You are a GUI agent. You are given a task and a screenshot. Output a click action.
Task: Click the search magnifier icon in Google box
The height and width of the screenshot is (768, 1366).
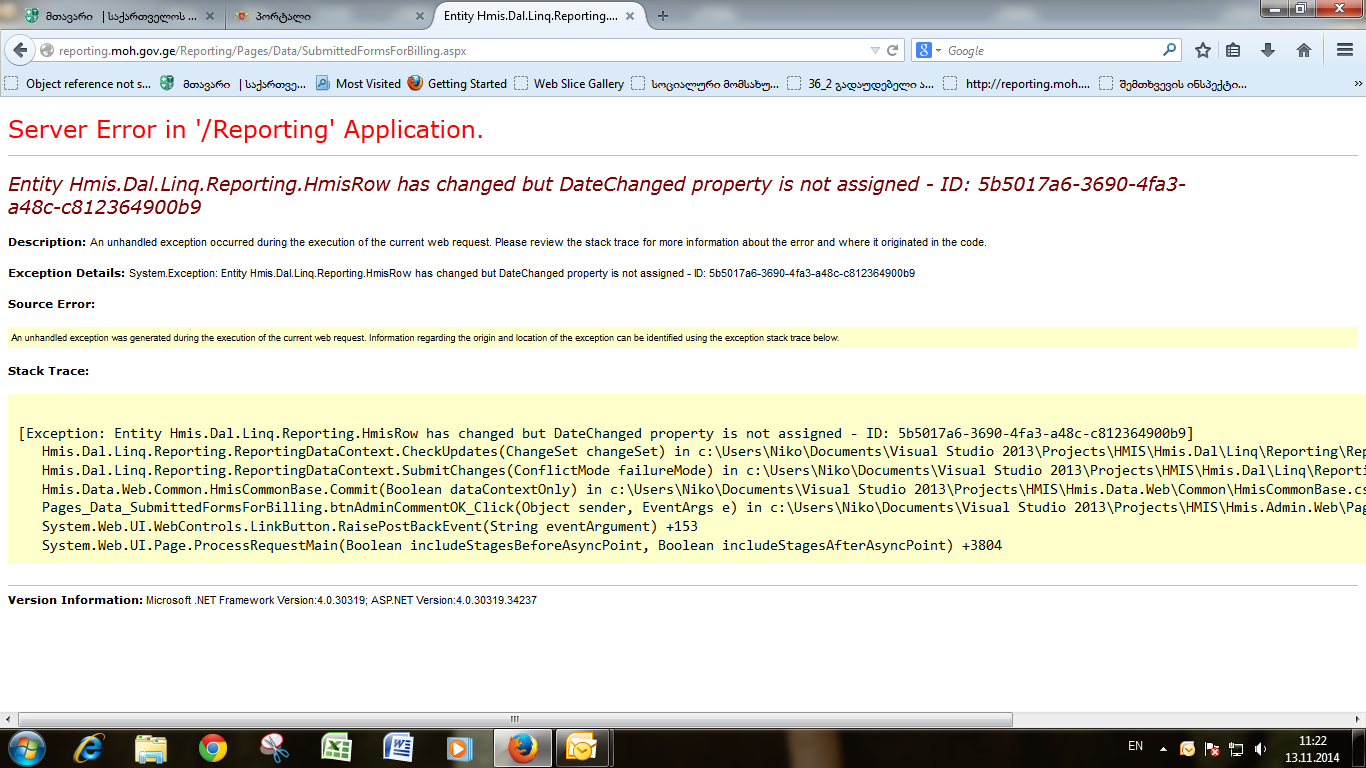[1169, 50]
